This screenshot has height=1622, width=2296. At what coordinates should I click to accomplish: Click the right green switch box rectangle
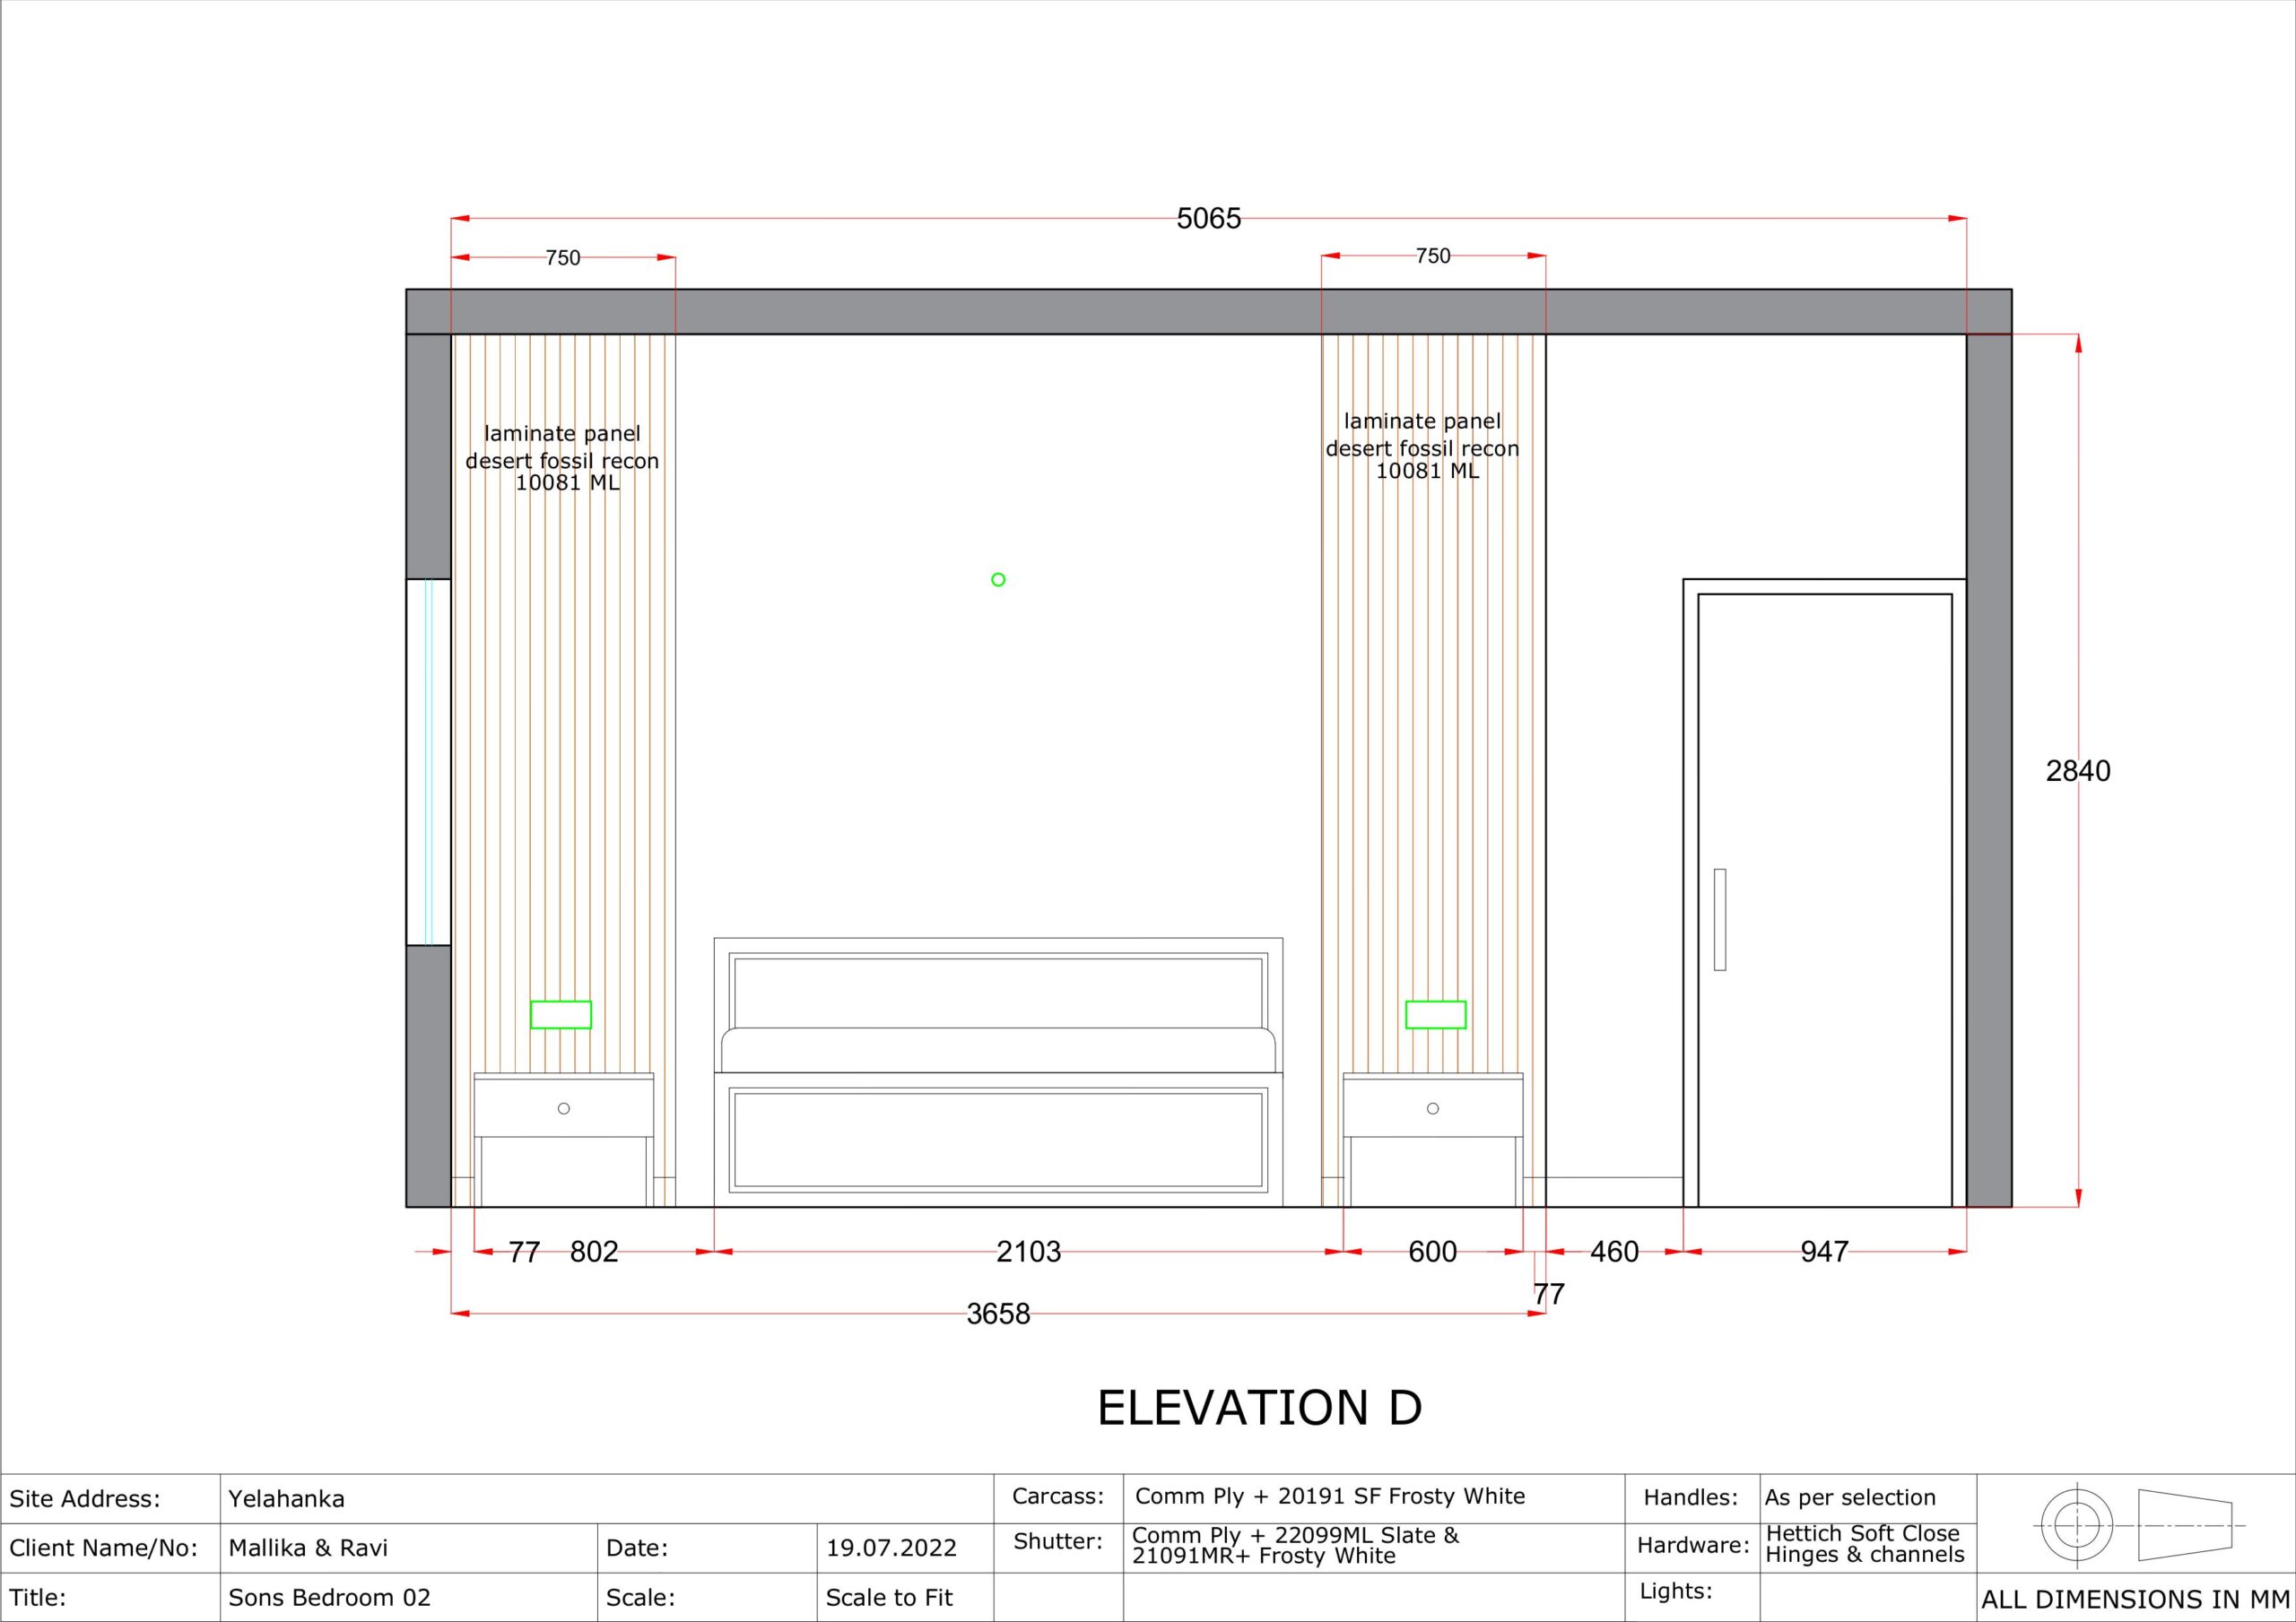(x=1435, y=1014)
